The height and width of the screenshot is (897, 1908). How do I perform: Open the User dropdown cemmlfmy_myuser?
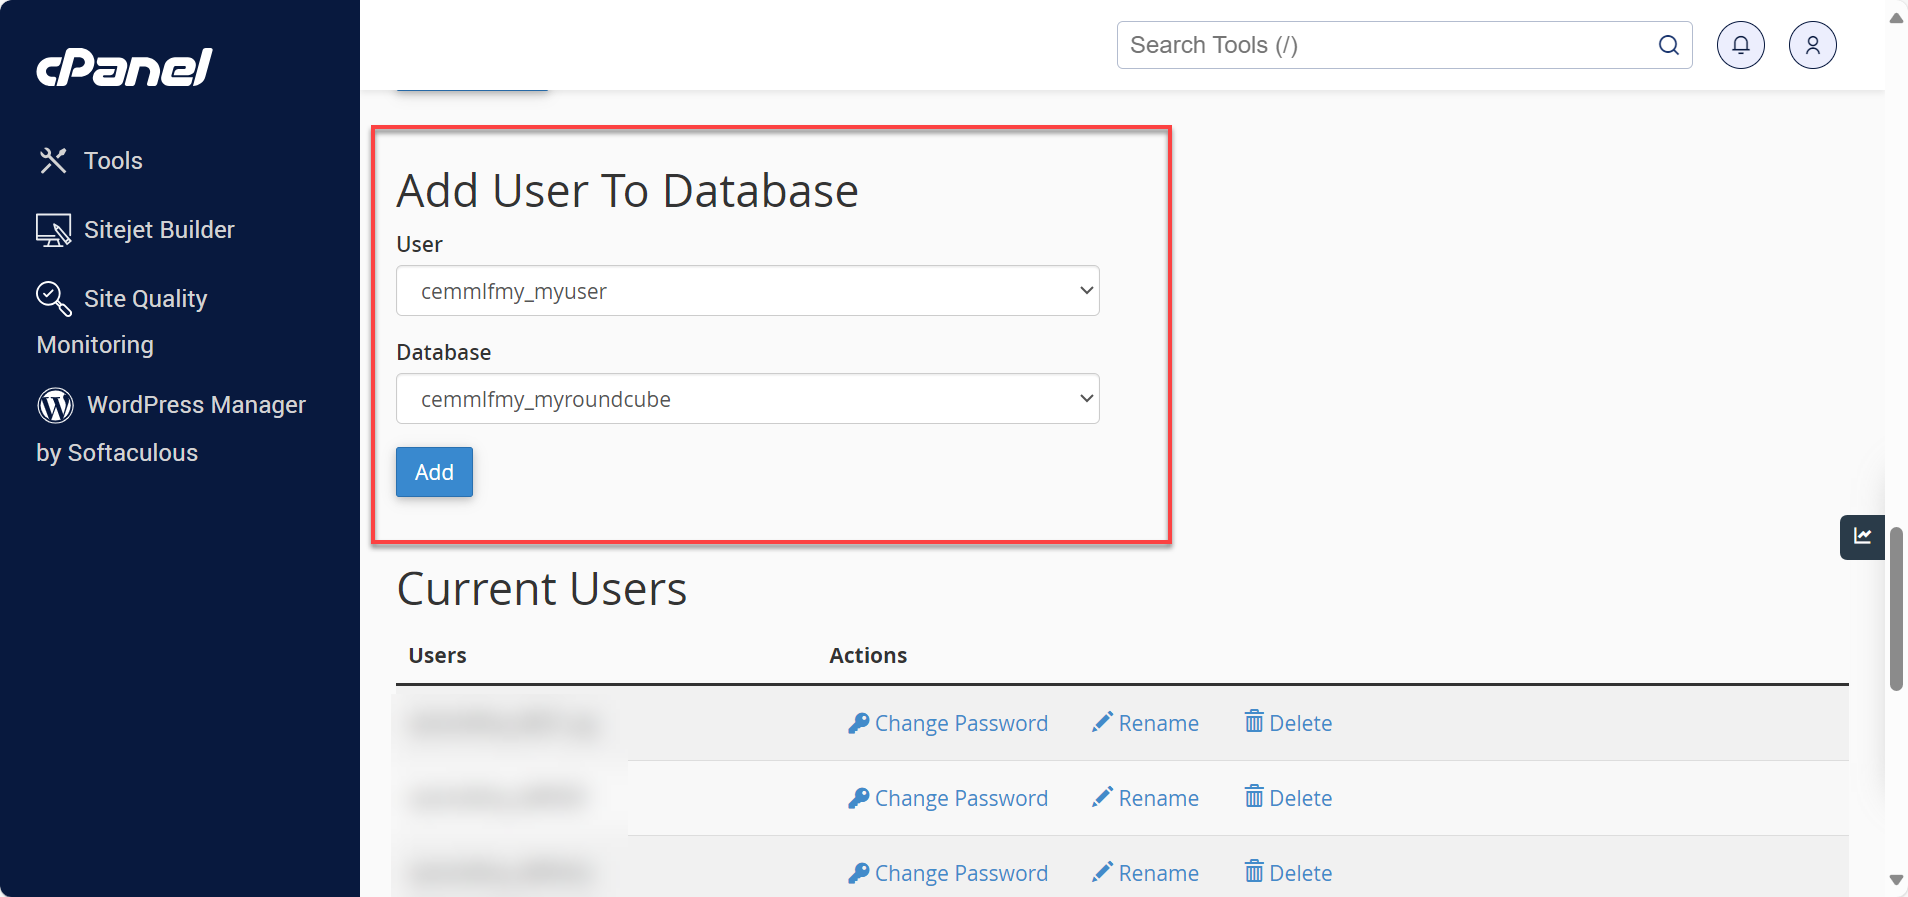coord(748,291)
